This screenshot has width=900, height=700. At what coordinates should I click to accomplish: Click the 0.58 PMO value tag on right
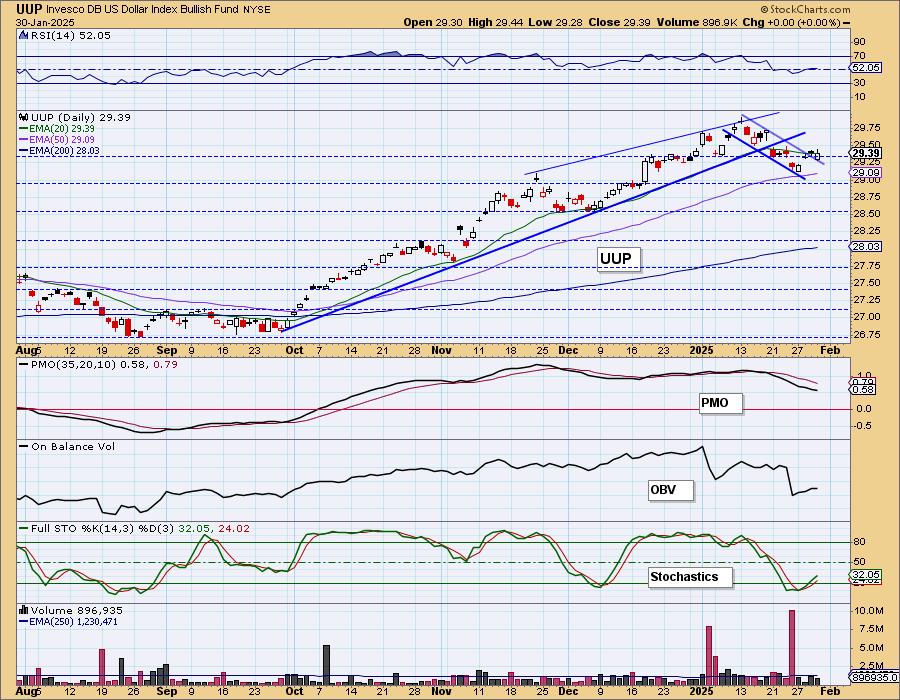(865, 390)
